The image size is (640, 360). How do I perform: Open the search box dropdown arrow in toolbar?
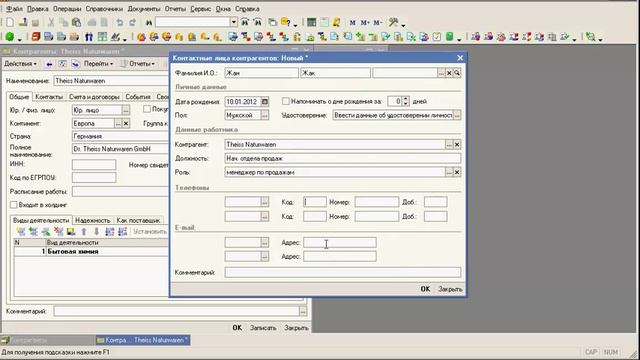(233, 22)
